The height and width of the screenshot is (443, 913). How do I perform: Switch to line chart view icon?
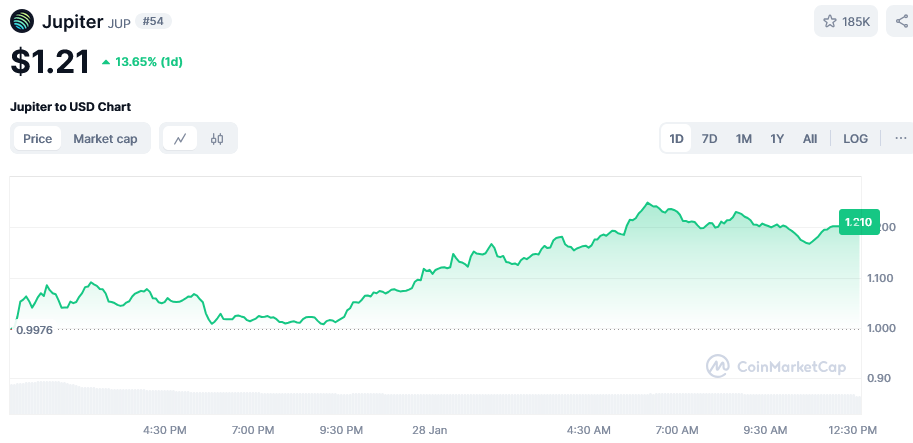tap(180, 139)
